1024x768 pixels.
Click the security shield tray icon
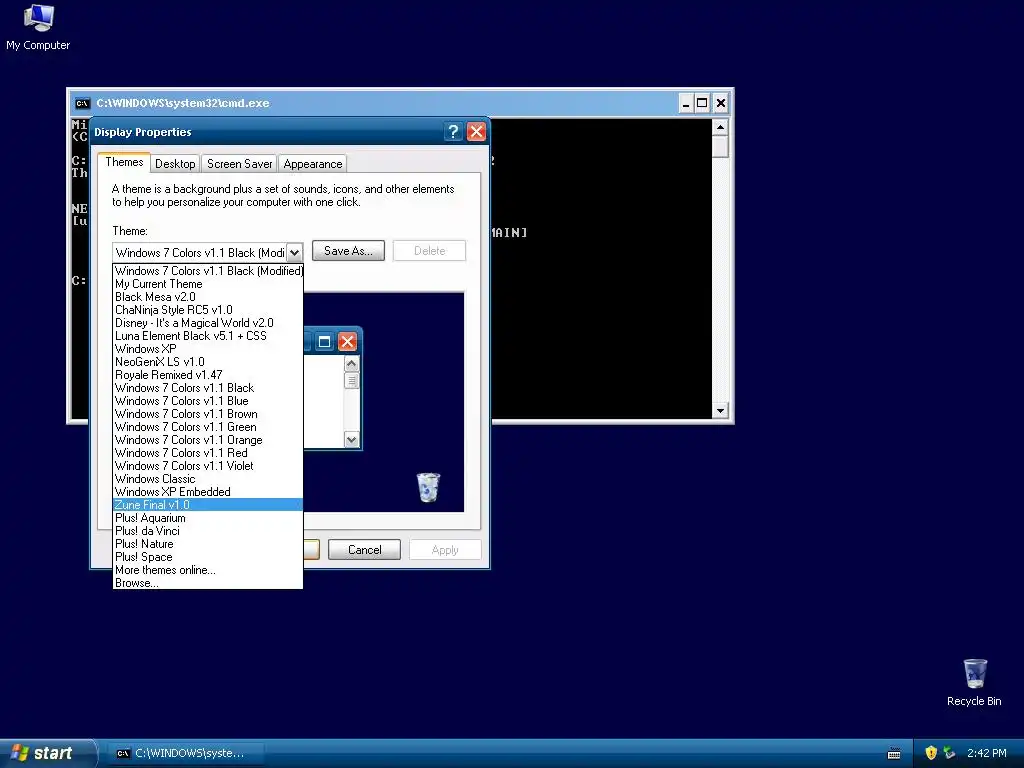point(931,753)
